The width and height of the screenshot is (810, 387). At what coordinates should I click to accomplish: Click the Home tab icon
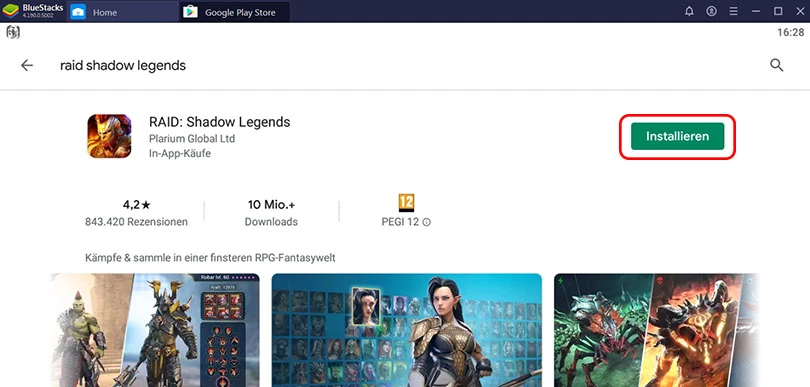click(78, 11)
